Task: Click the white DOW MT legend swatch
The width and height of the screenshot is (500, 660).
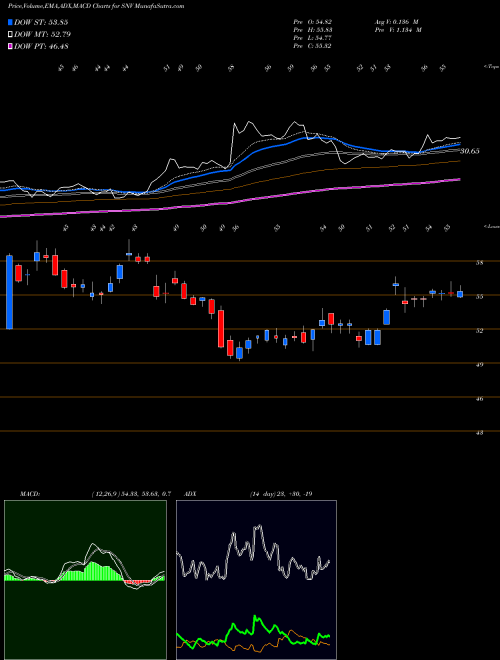Action: tap(10, 34)
